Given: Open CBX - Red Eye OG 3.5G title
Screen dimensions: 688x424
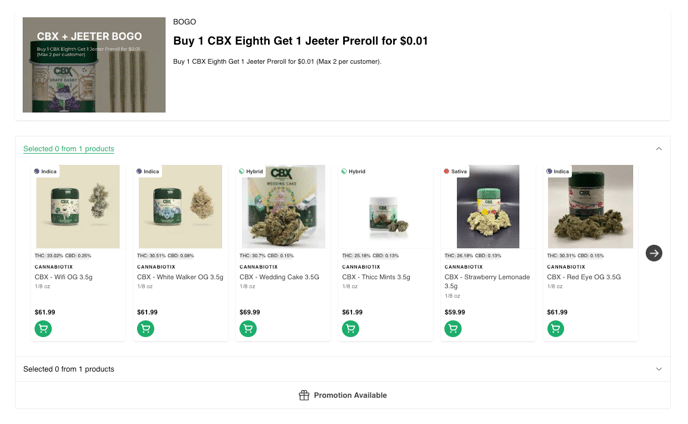Looking at the screenshot, I should 584,277.
